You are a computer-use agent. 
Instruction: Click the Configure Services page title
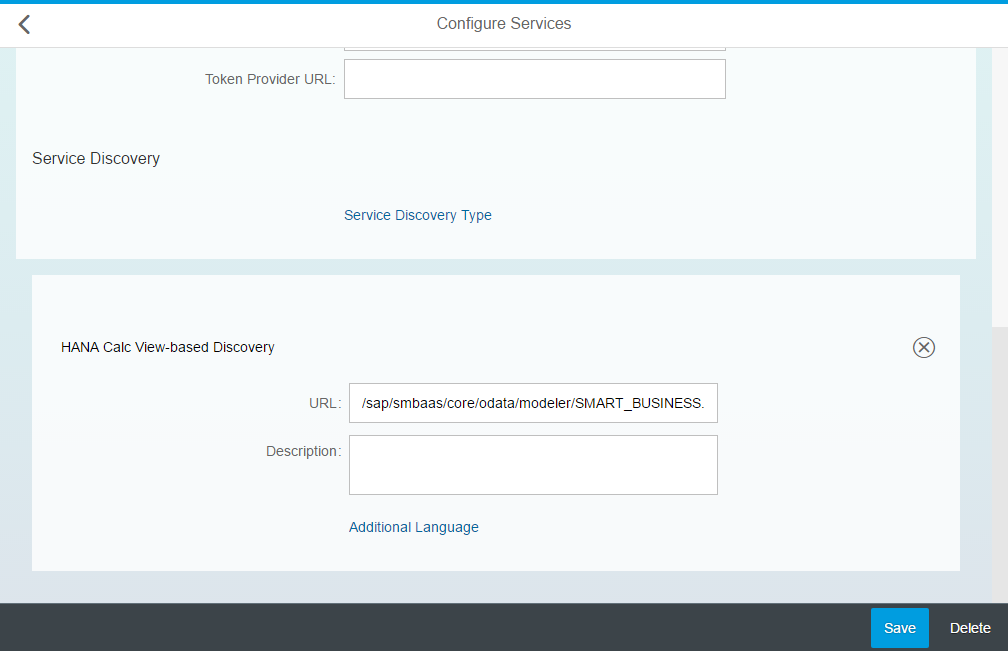click(504, 23)
